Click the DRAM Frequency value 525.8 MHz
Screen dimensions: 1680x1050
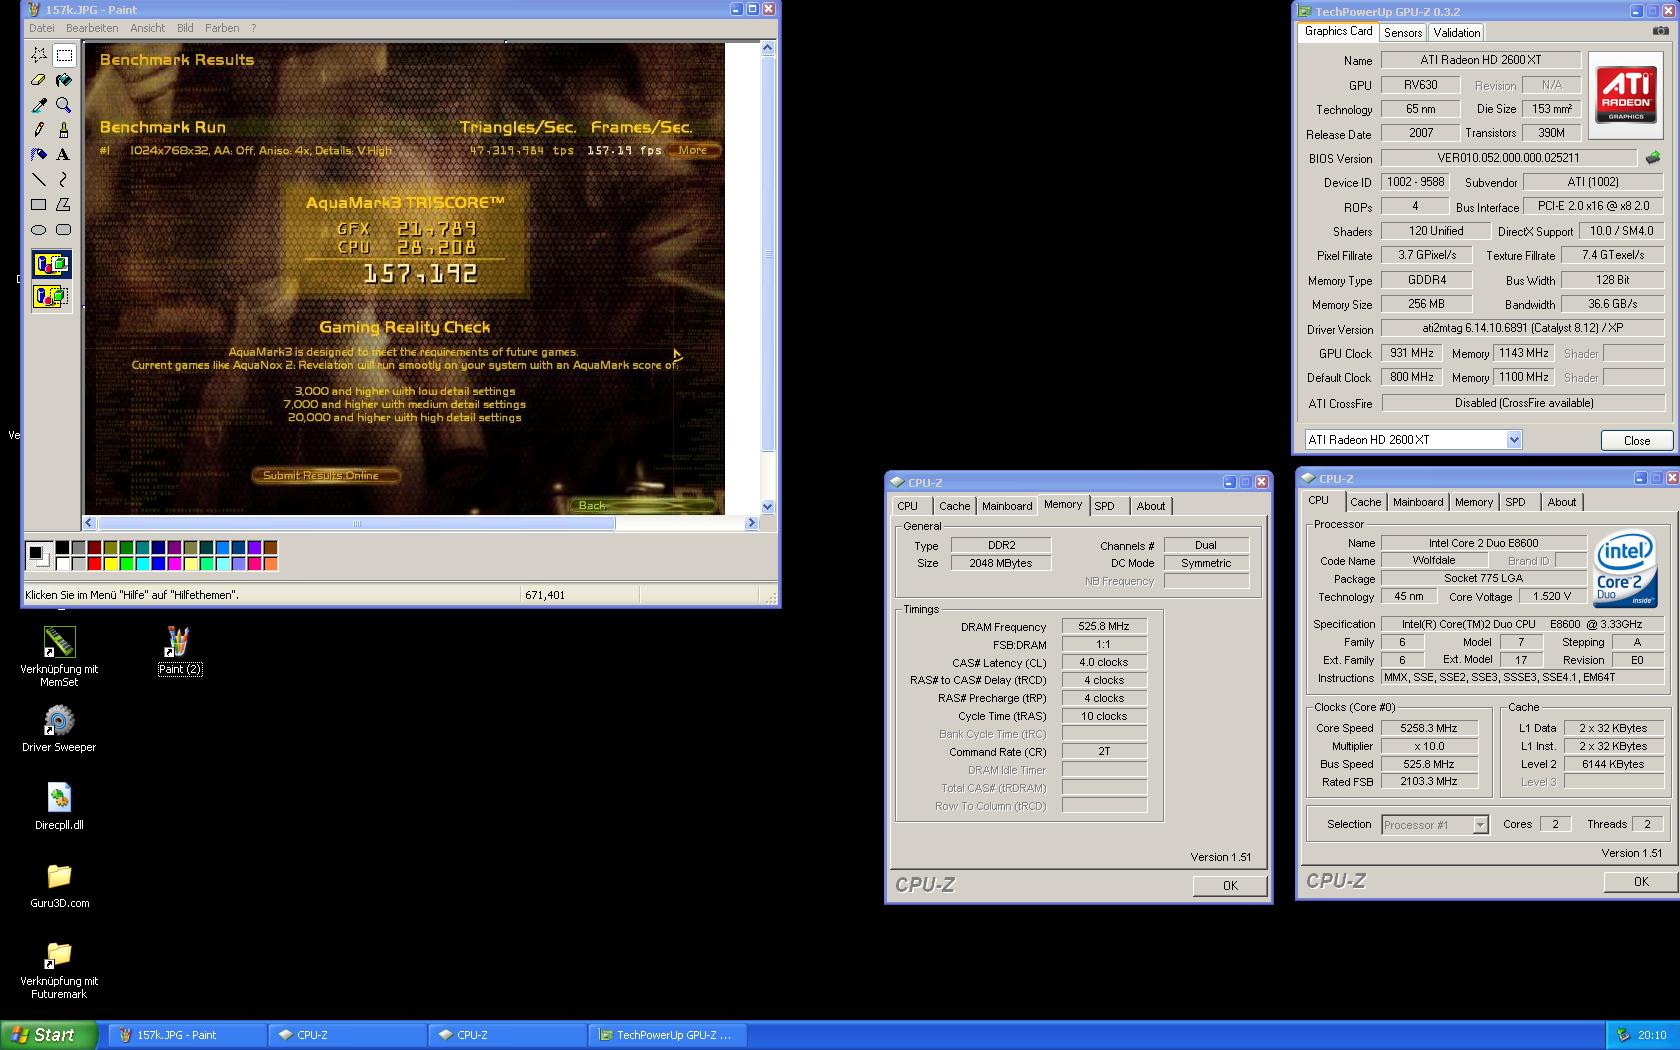click(1104, 627)
